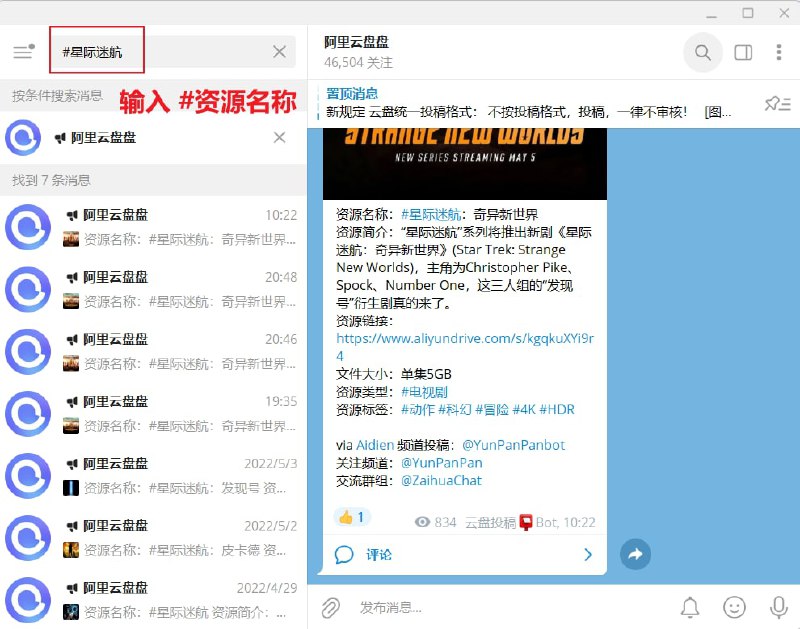Remove the 阿里云盘盘 chat search filter

(x=279, y=137)
